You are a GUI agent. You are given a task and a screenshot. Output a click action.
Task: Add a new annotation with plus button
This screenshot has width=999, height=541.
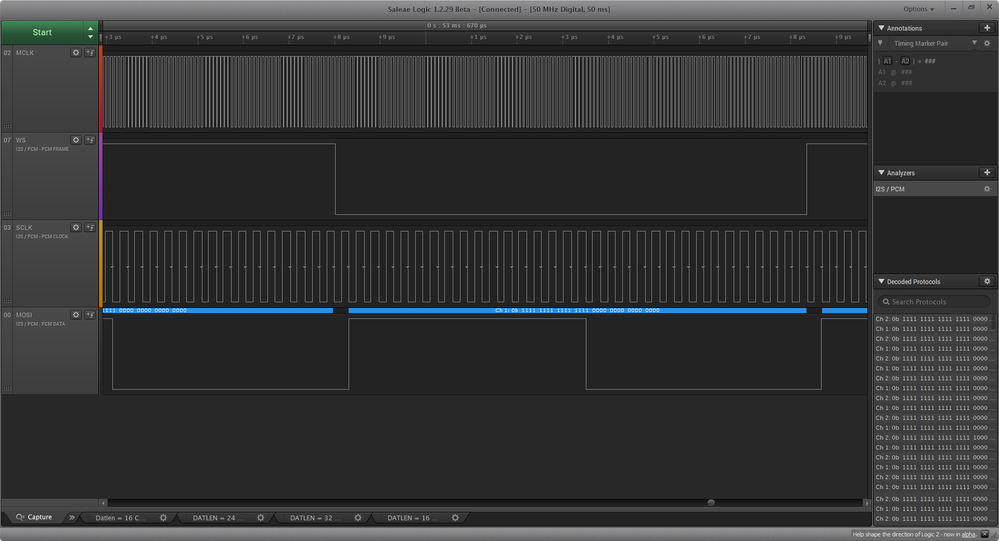[x=987, y=28]
